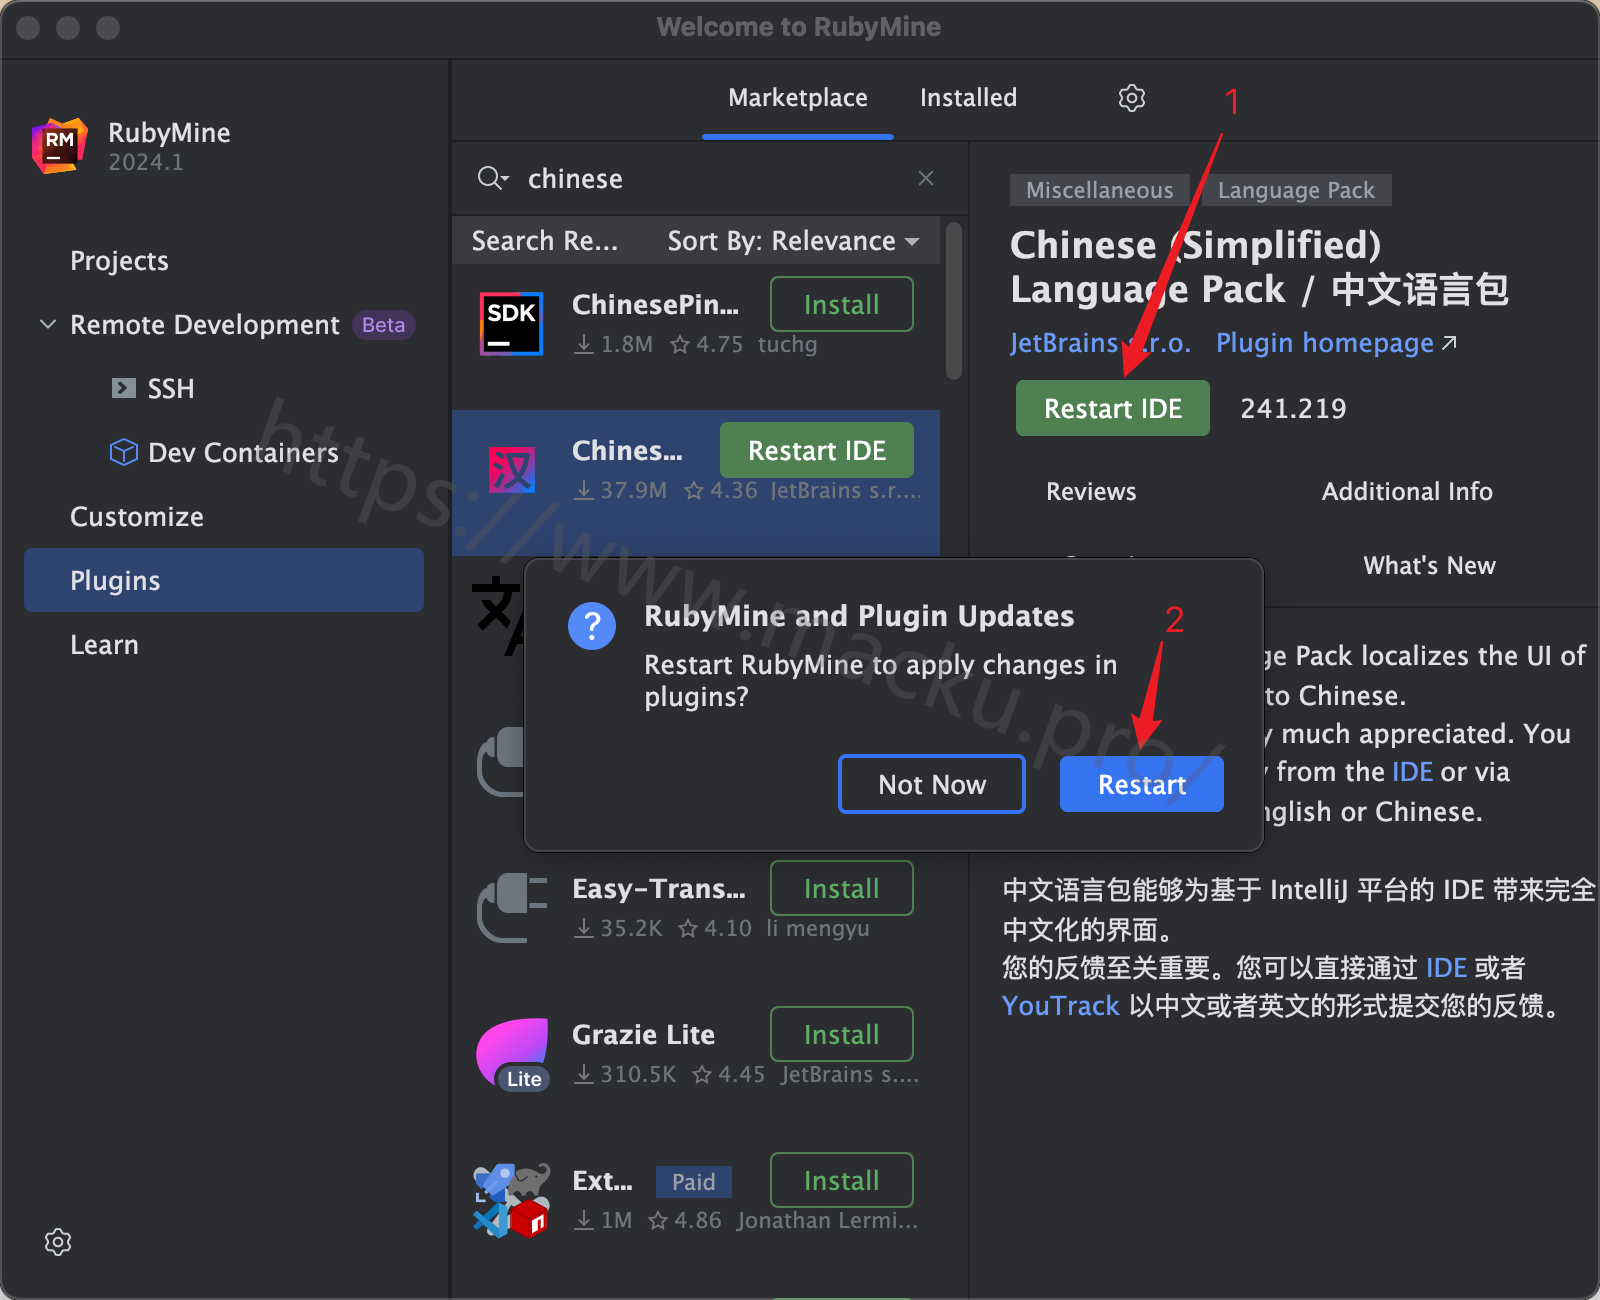The width and height of the screenshot is (1600, 1300).
Task: Click the Extensions Manager paid plugin icon
Action: 511,1200
